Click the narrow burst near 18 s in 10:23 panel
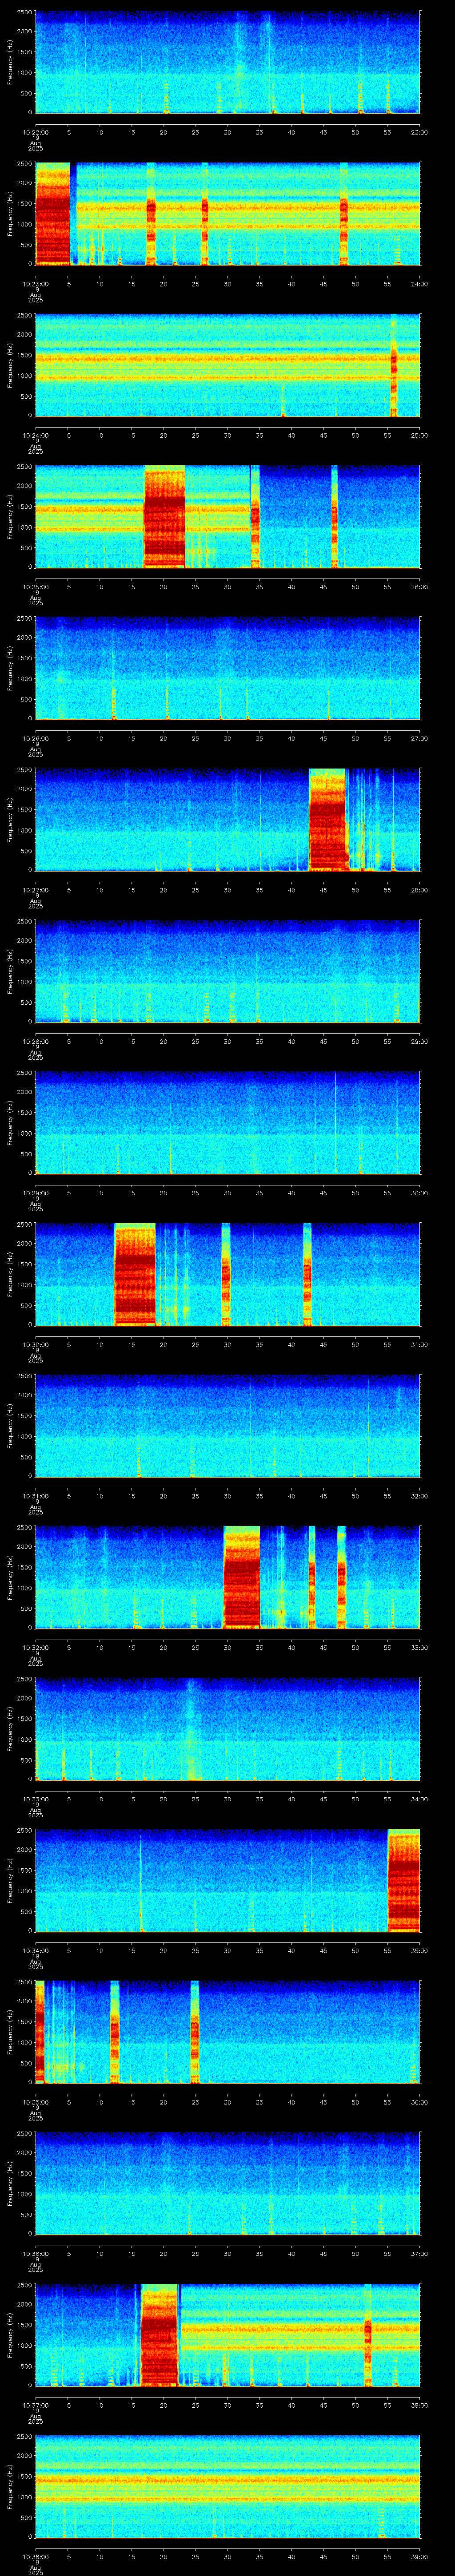Screen dimensions: 455x2576 click(151, 214)
